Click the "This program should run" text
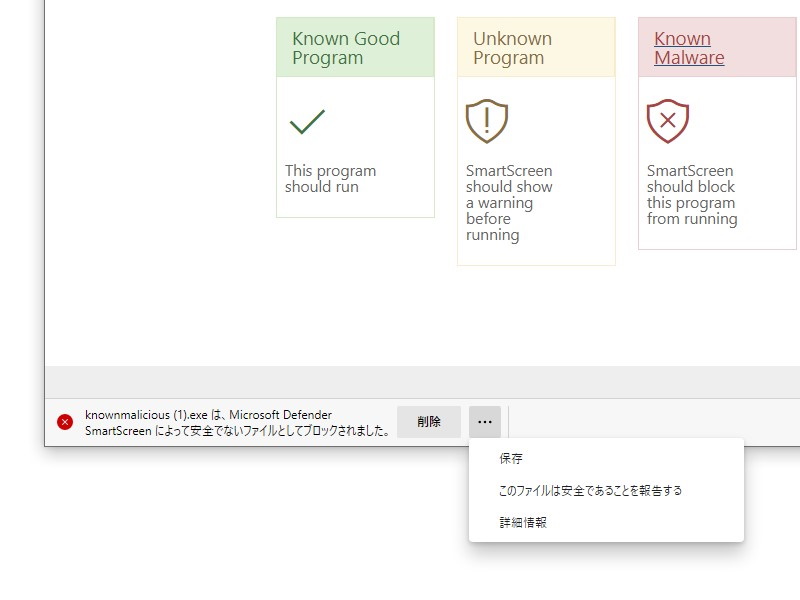The width and height of the screenshot is (800, 600). pos(330,179)
